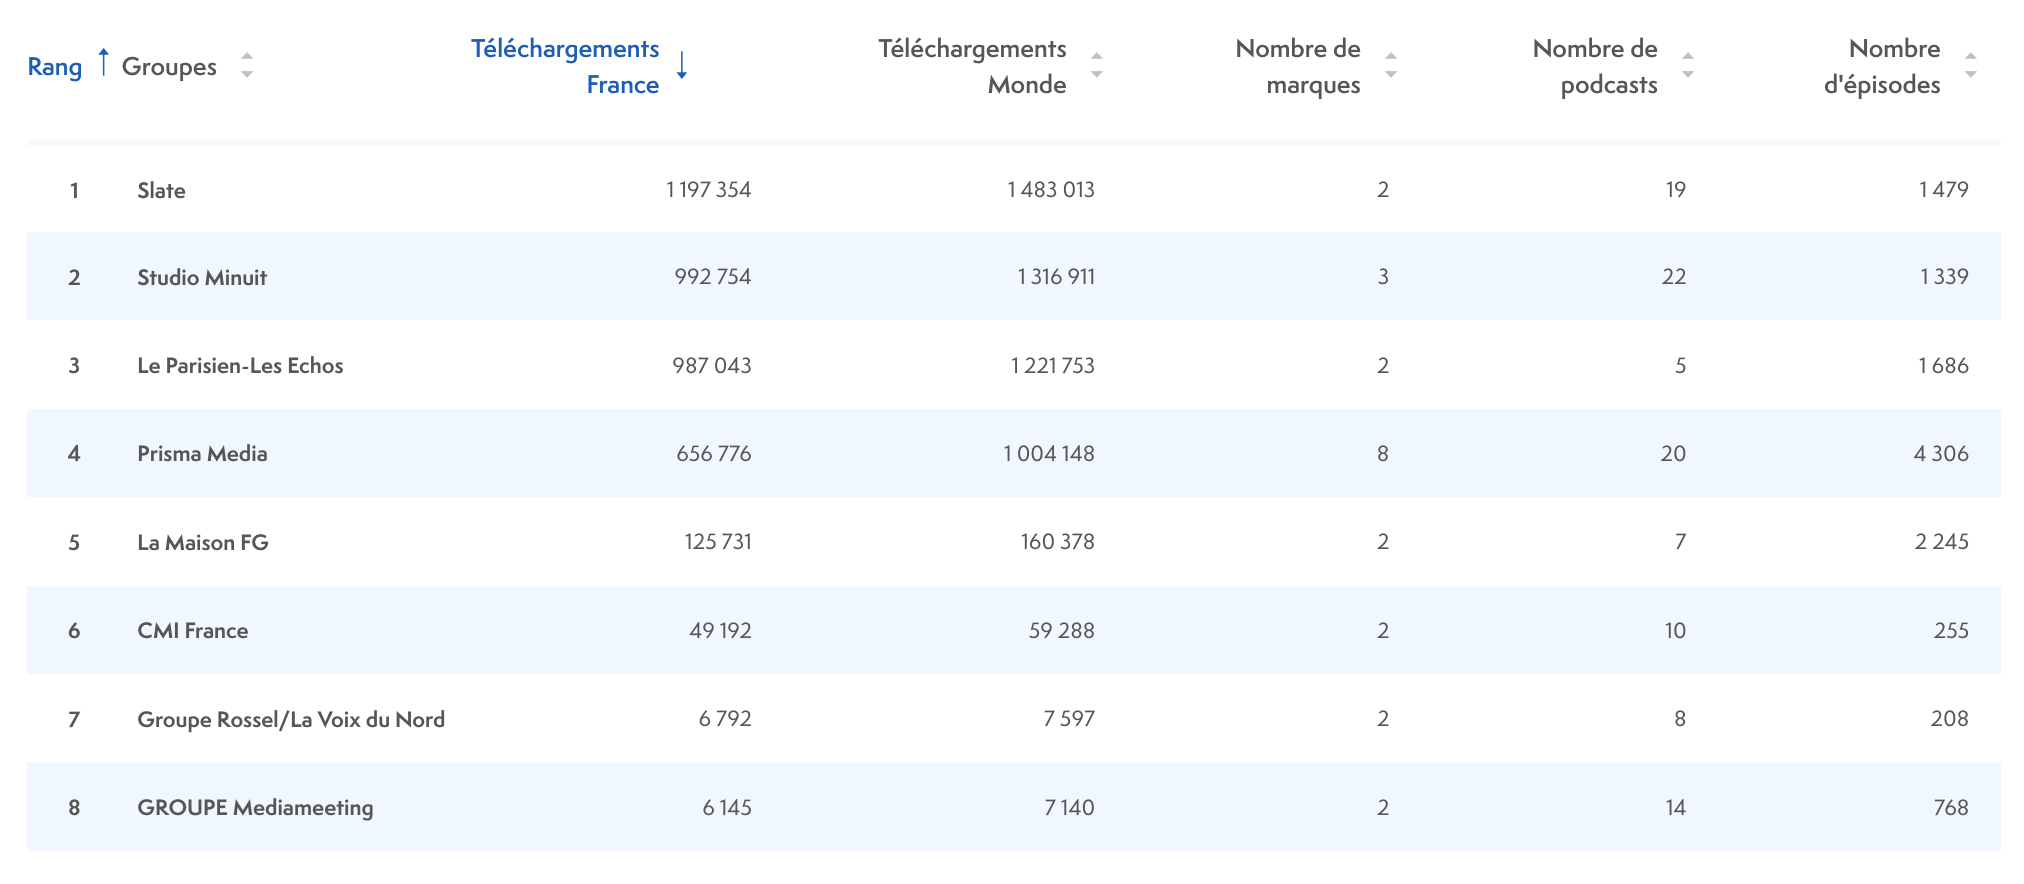
Task: Click the Le Parisien-Les Echos group name
Action: tap(240, 365)
